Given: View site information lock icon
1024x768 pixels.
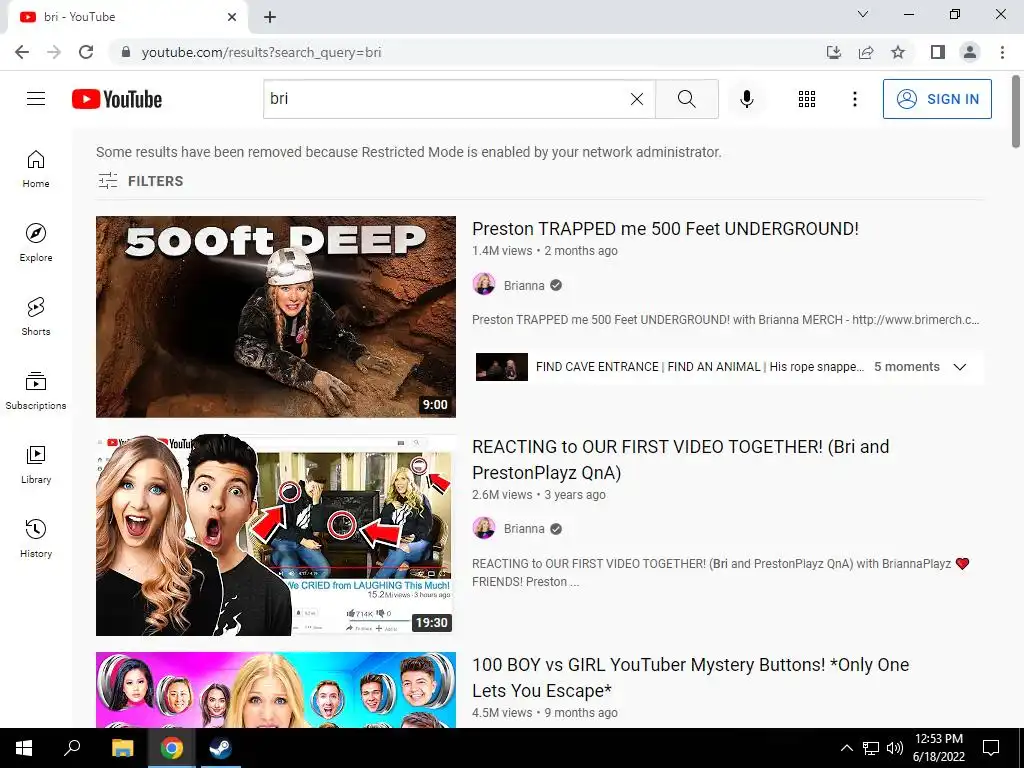Looking at the screenshot, I should tap(126, 52).
